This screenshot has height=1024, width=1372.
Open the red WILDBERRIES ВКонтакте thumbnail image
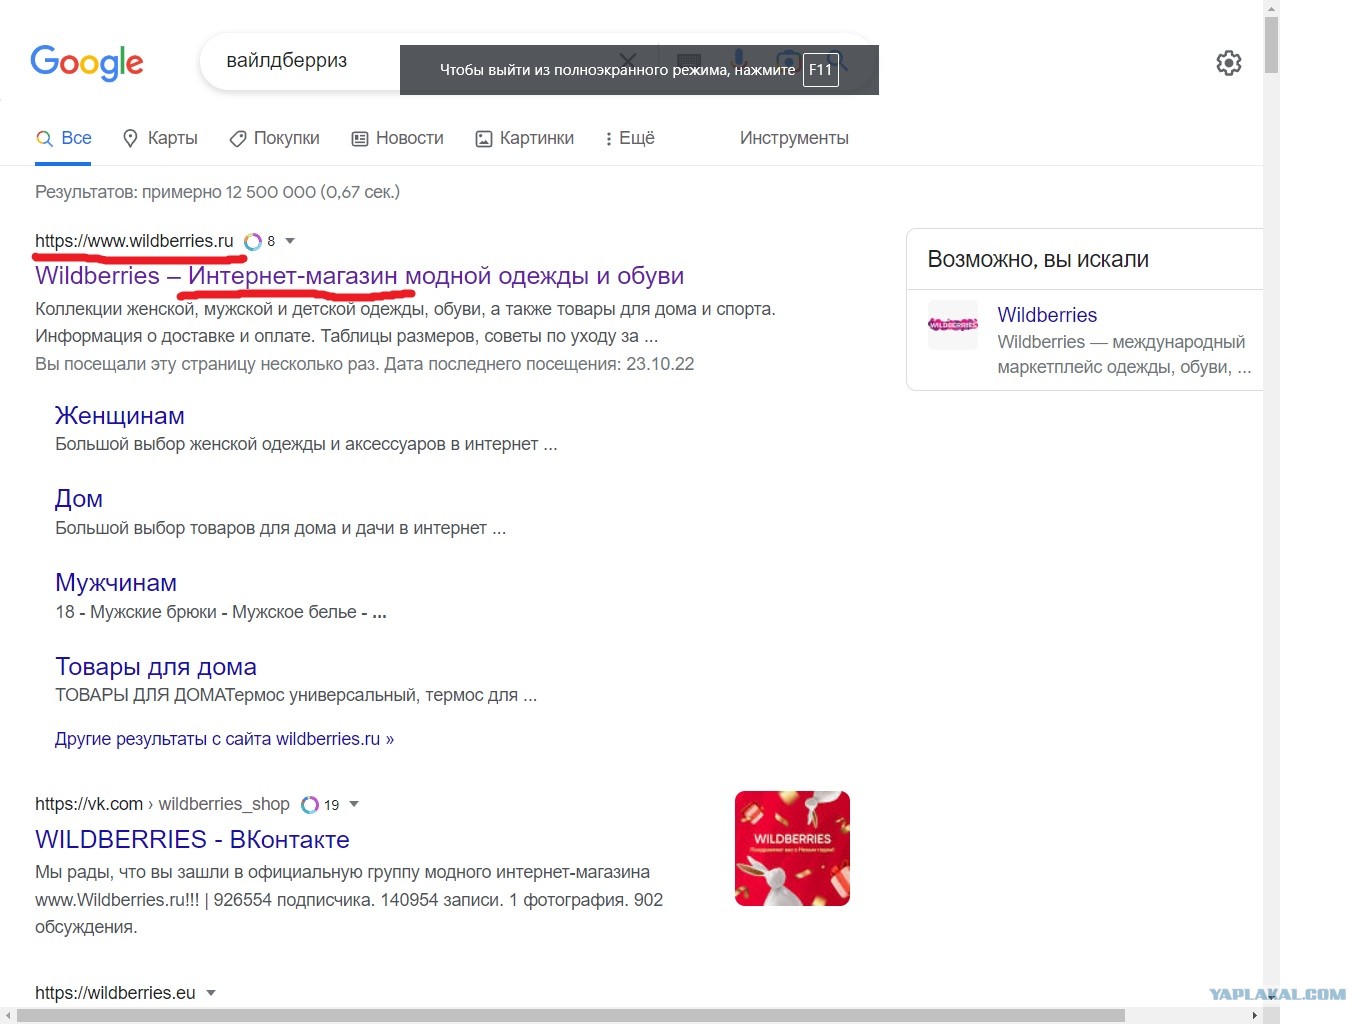click(x=792, y=848)
